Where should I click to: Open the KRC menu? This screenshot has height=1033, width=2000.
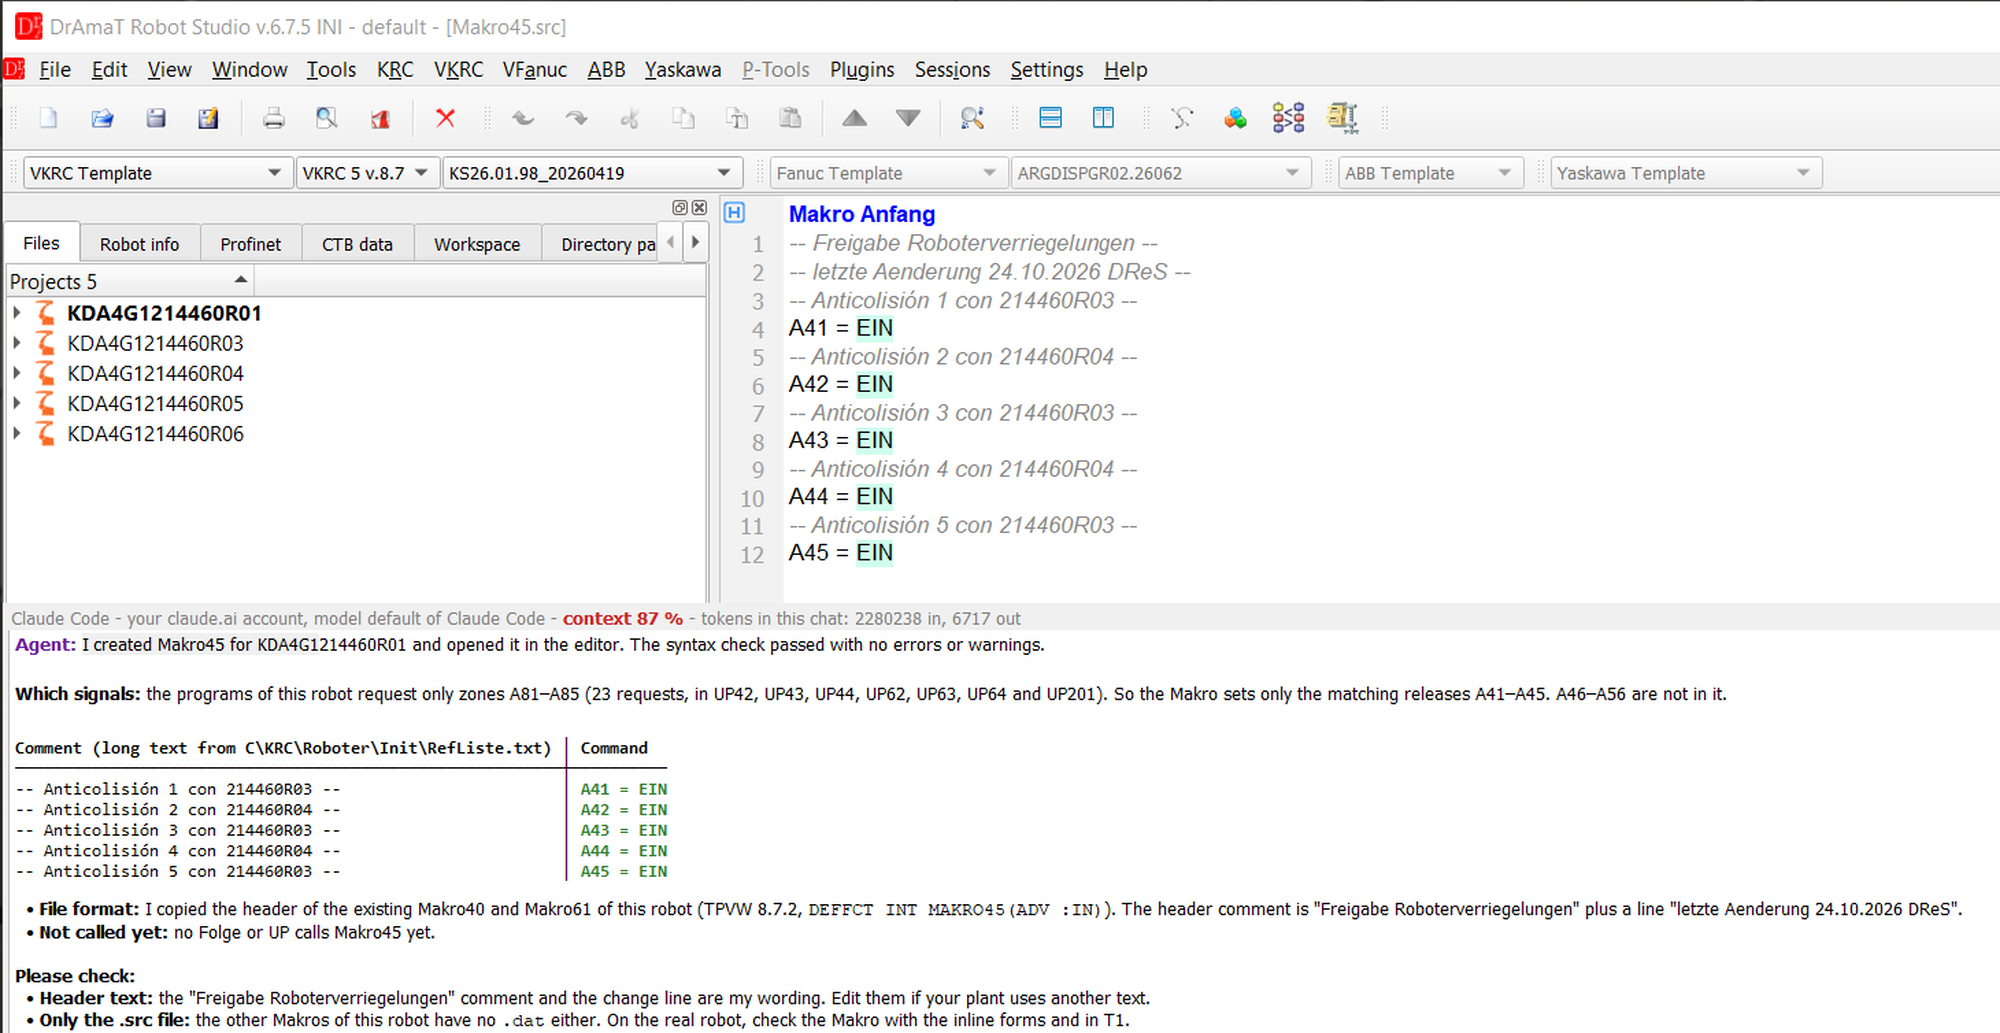click(395, 69)
